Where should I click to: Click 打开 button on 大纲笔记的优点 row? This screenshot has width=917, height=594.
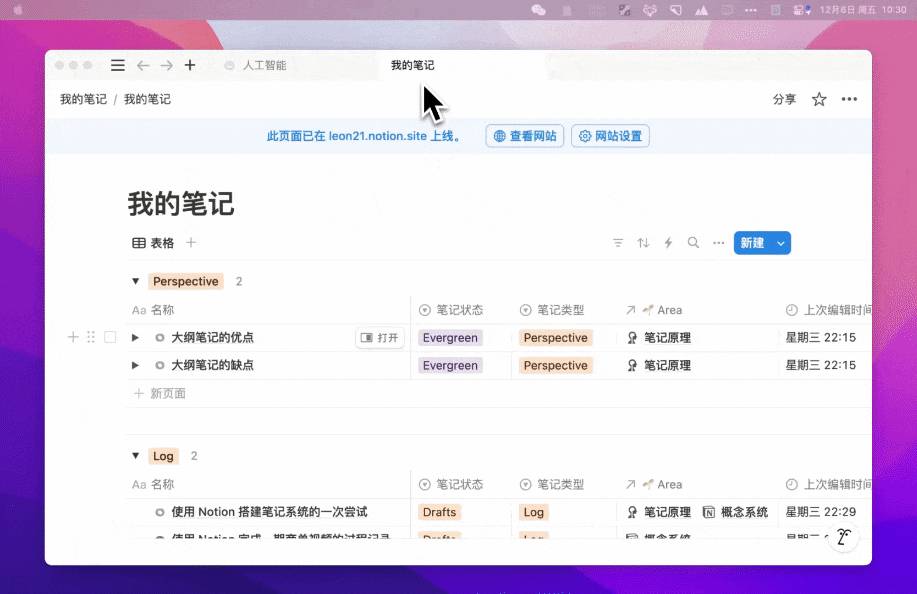pos(380,337)
